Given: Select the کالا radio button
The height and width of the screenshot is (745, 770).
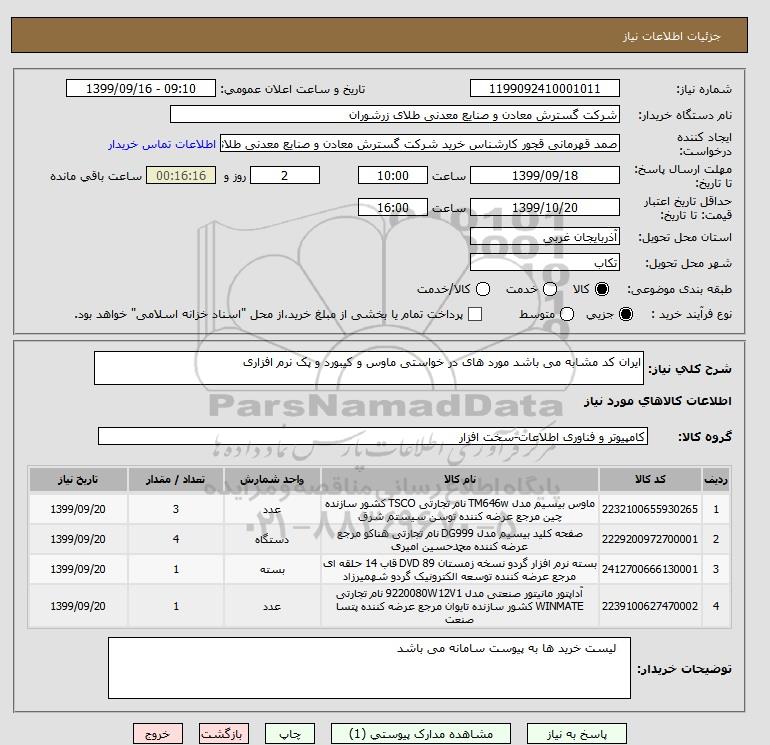Looking at the screenshot, I should 602,289.
